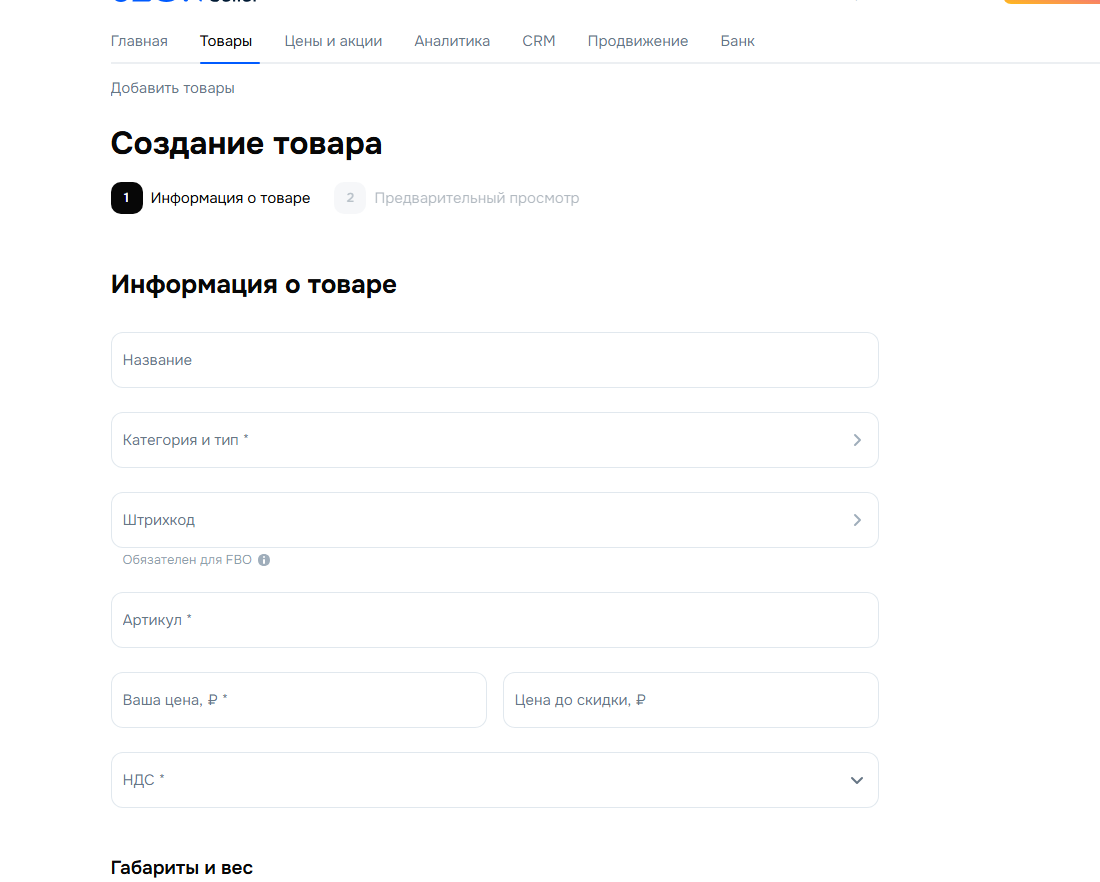Switch to the CRM tab
Image resolution: width=1100 pixels, height=882 pixels.
pyautogui.click(x=539, y=41)
